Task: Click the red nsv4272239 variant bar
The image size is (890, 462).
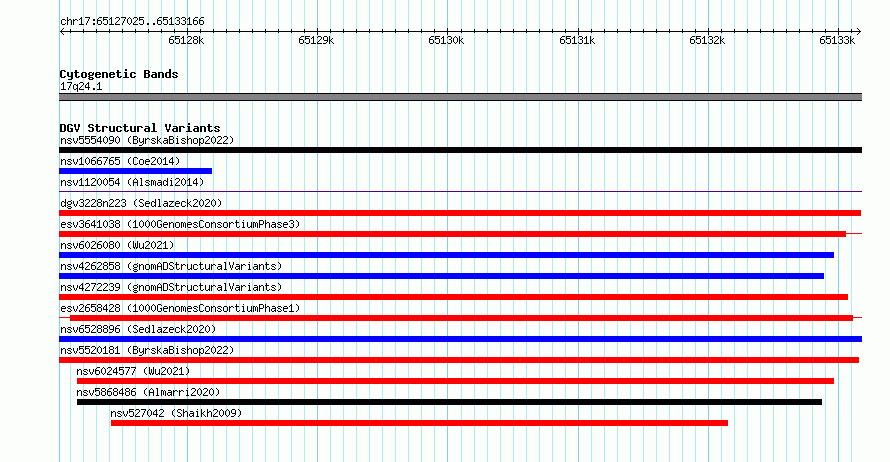Action: tap(454, 297)
